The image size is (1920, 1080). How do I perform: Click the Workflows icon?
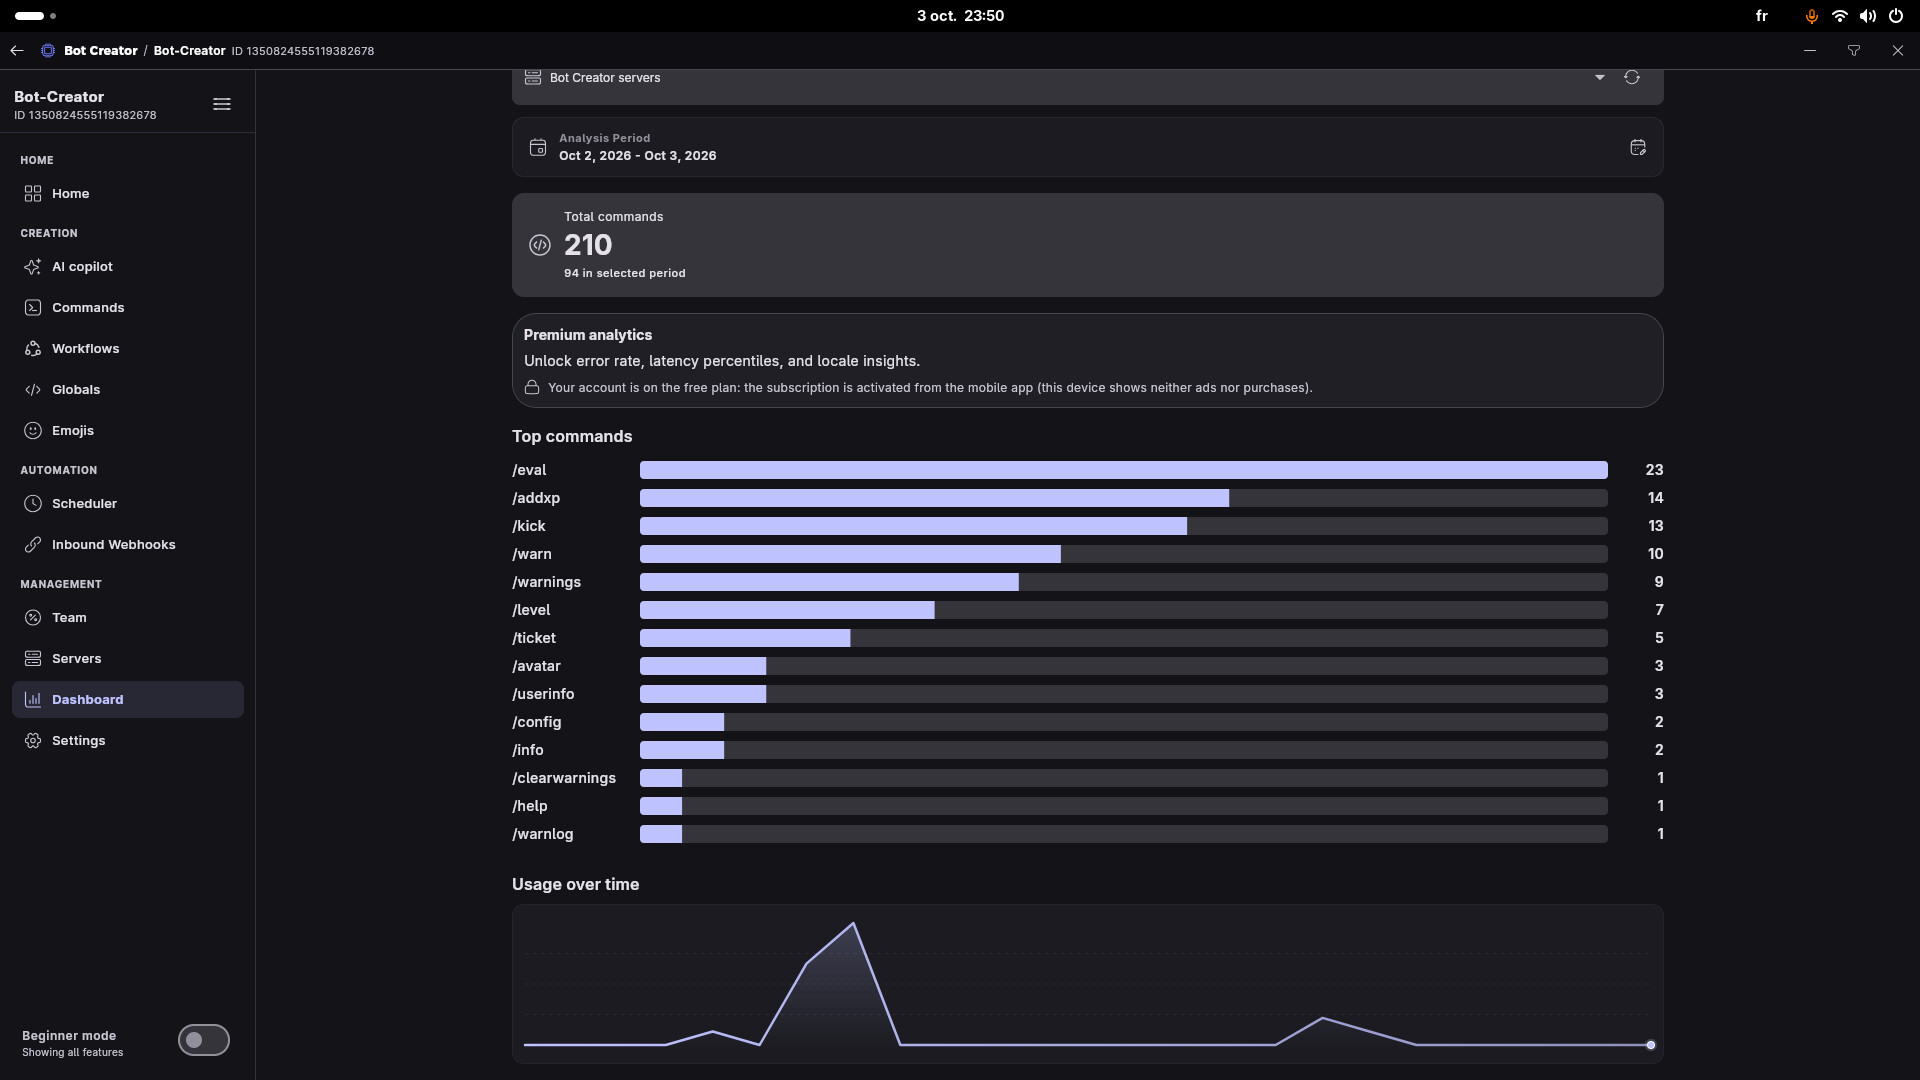[33, 349]
